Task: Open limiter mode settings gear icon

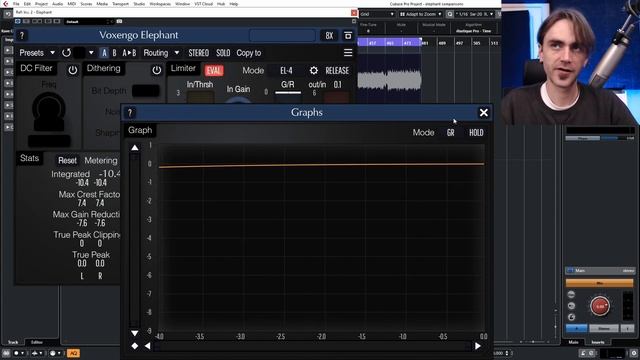Action: [x=313, y=71]
